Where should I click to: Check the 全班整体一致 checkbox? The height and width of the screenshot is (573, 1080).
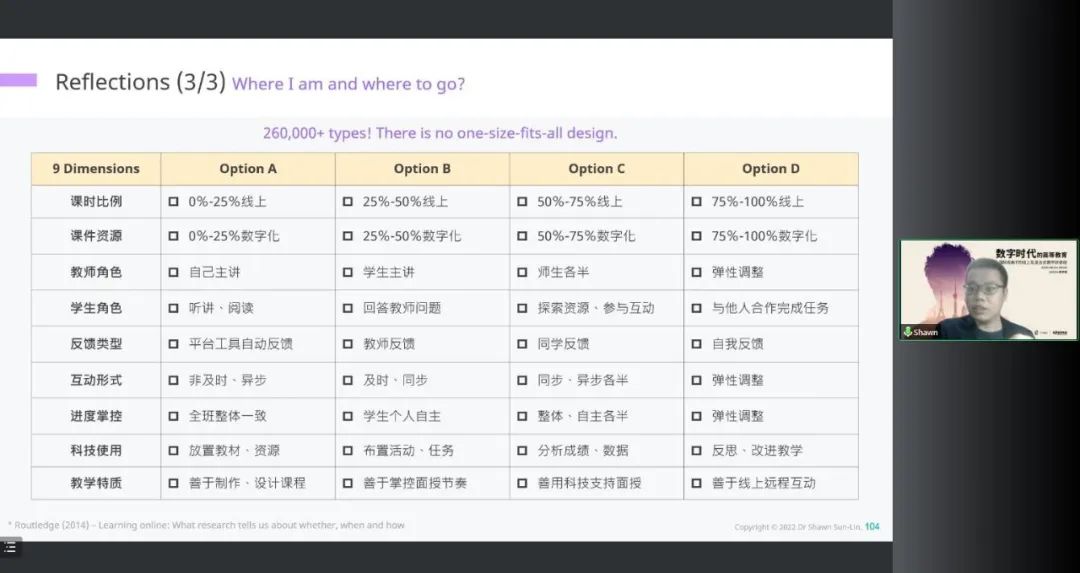[x=174, y=416]
